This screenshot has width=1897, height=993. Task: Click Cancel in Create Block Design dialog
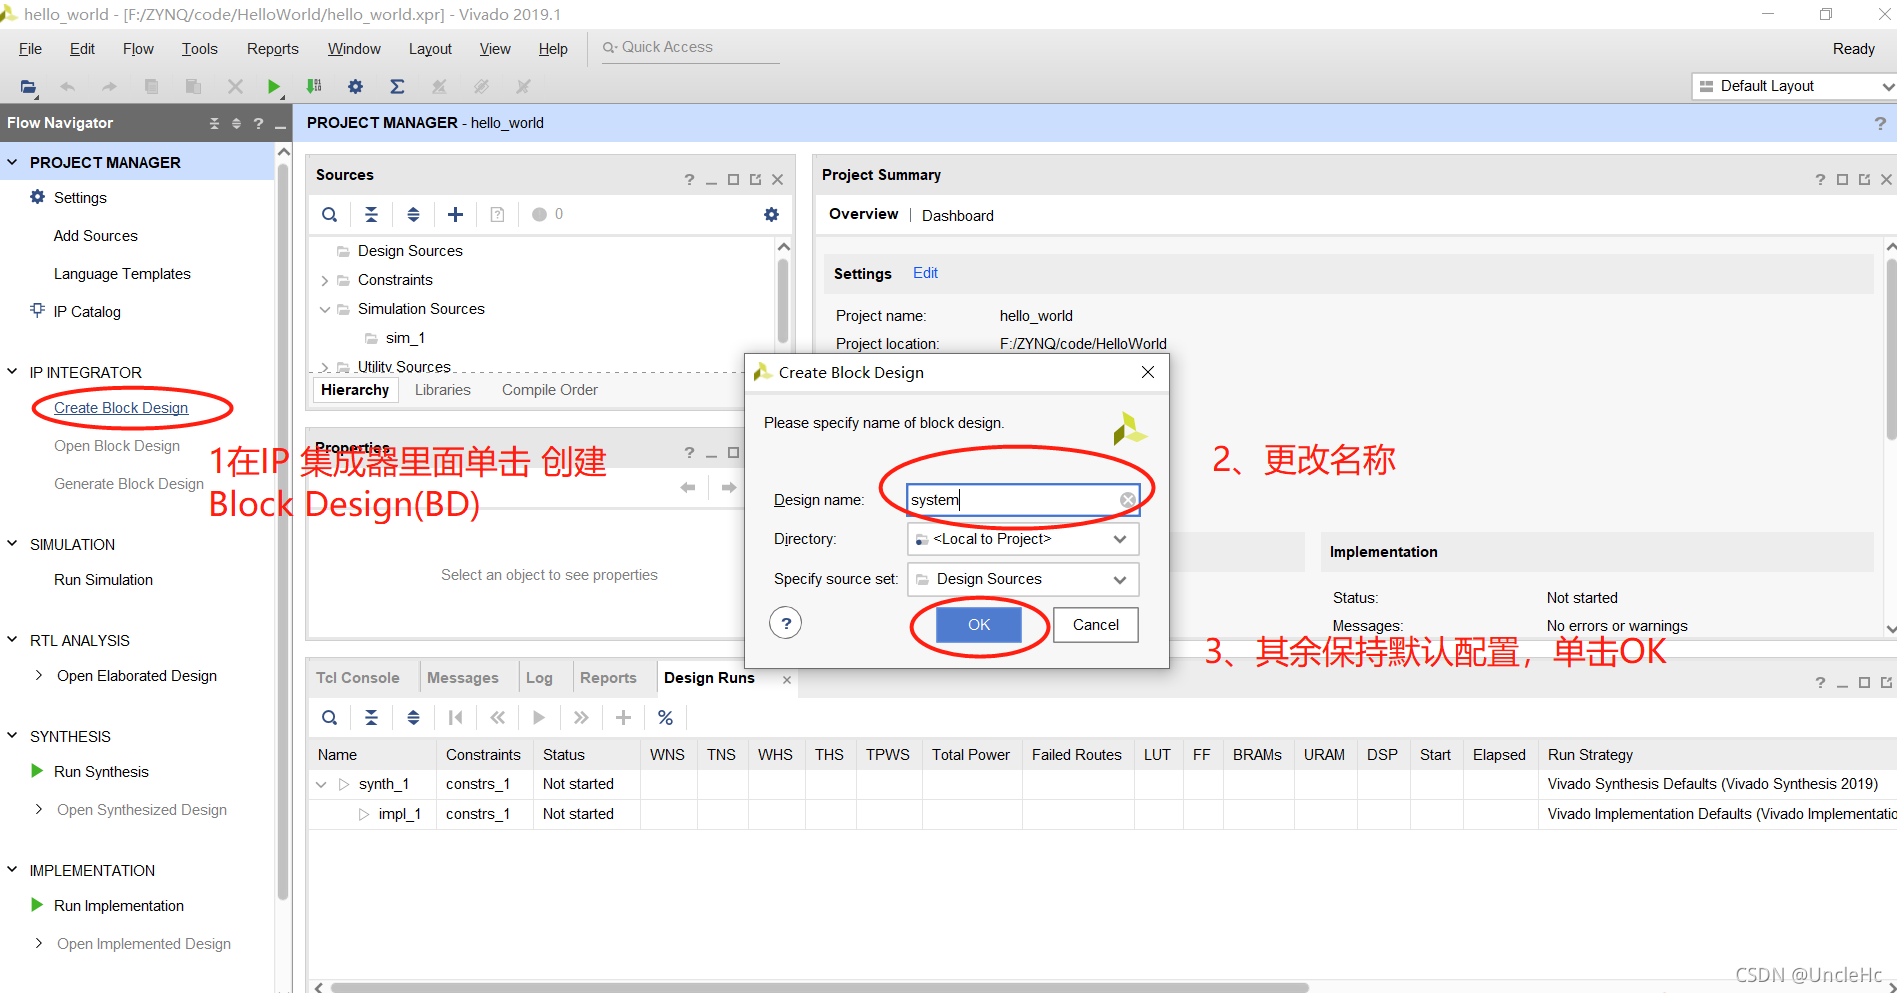click(x=1096, y=625)
